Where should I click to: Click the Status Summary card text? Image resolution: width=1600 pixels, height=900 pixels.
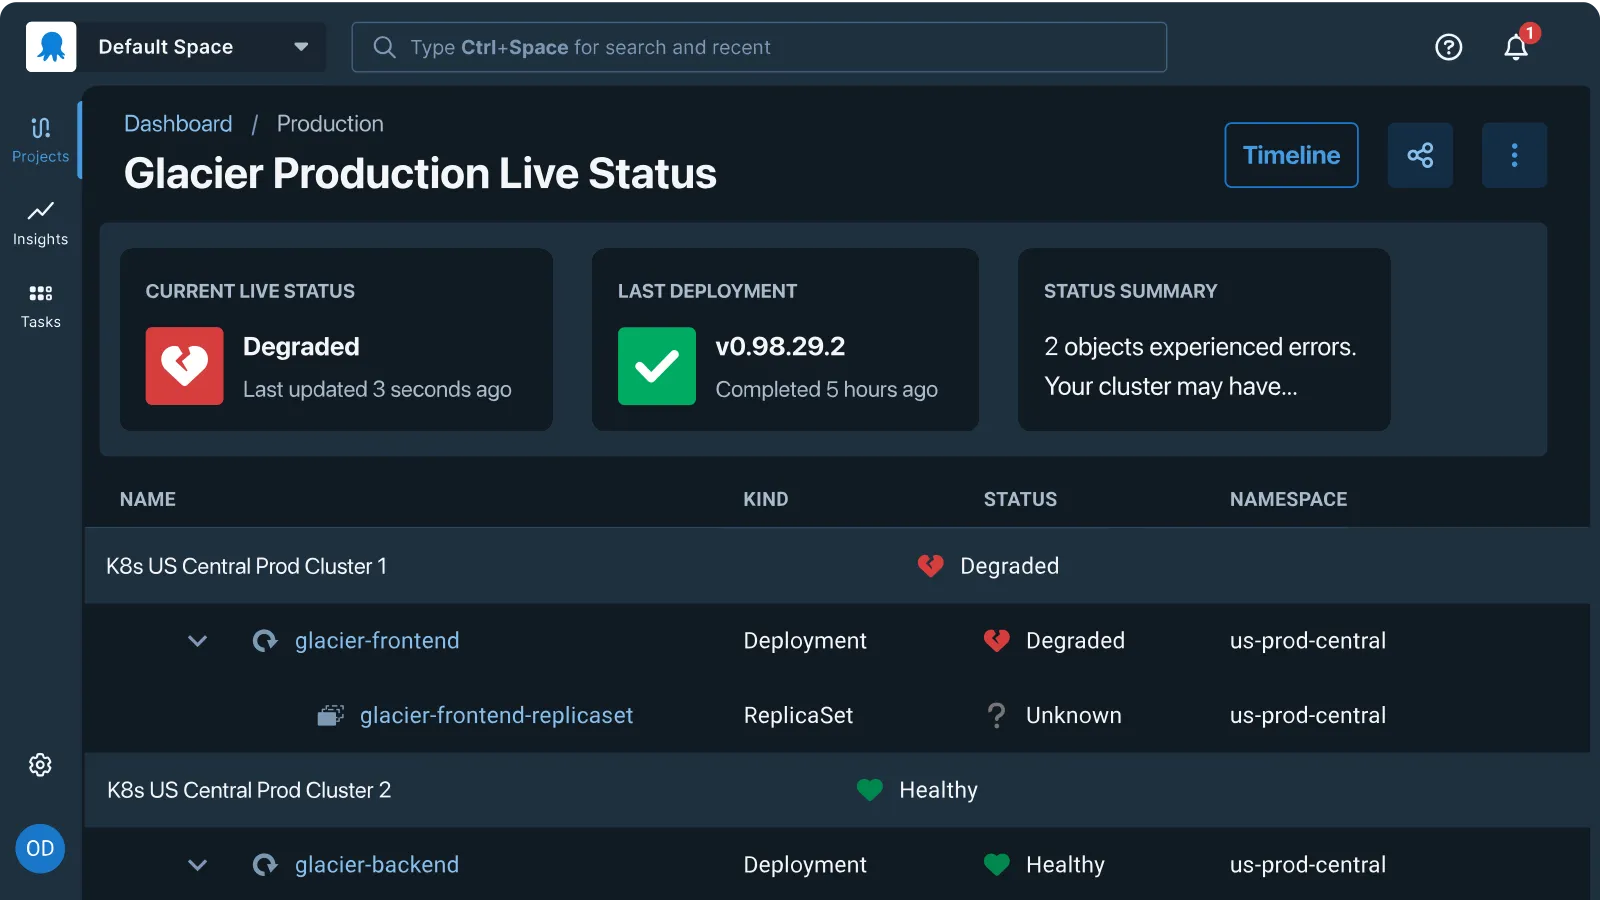(1200, 366)
